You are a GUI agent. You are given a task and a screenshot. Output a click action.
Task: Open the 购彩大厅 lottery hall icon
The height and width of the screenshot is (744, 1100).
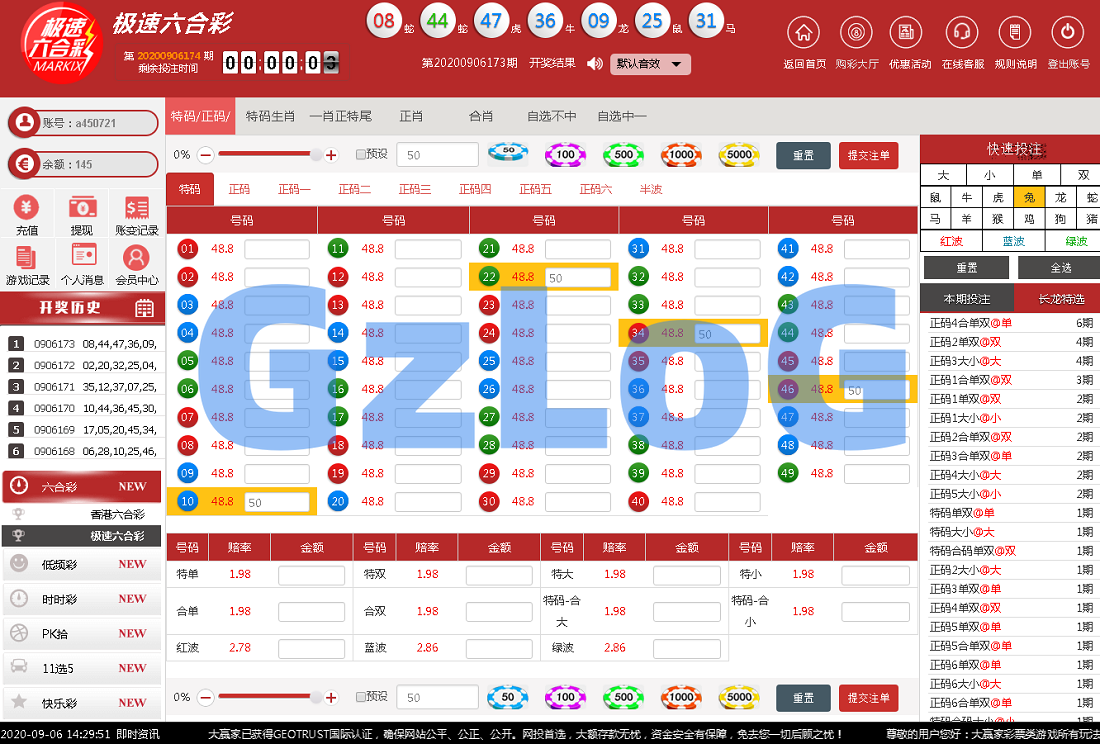pyautogui.click(x=856, y=33)
